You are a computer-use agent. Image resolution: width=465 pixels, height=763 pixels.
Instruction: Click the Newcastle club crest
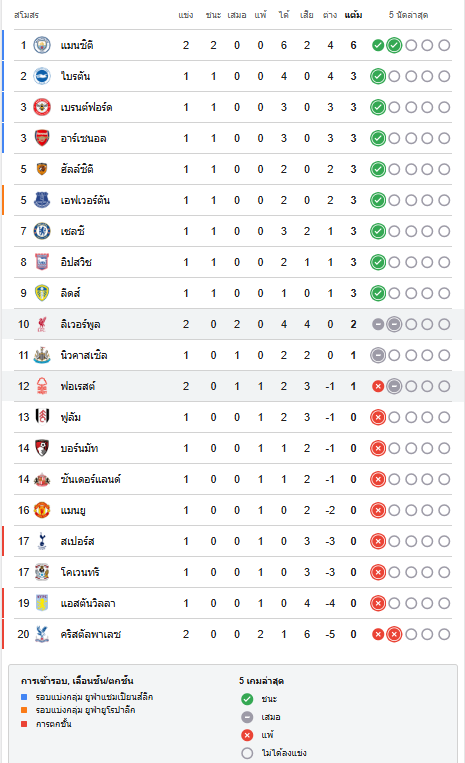(x=42, y=355)
